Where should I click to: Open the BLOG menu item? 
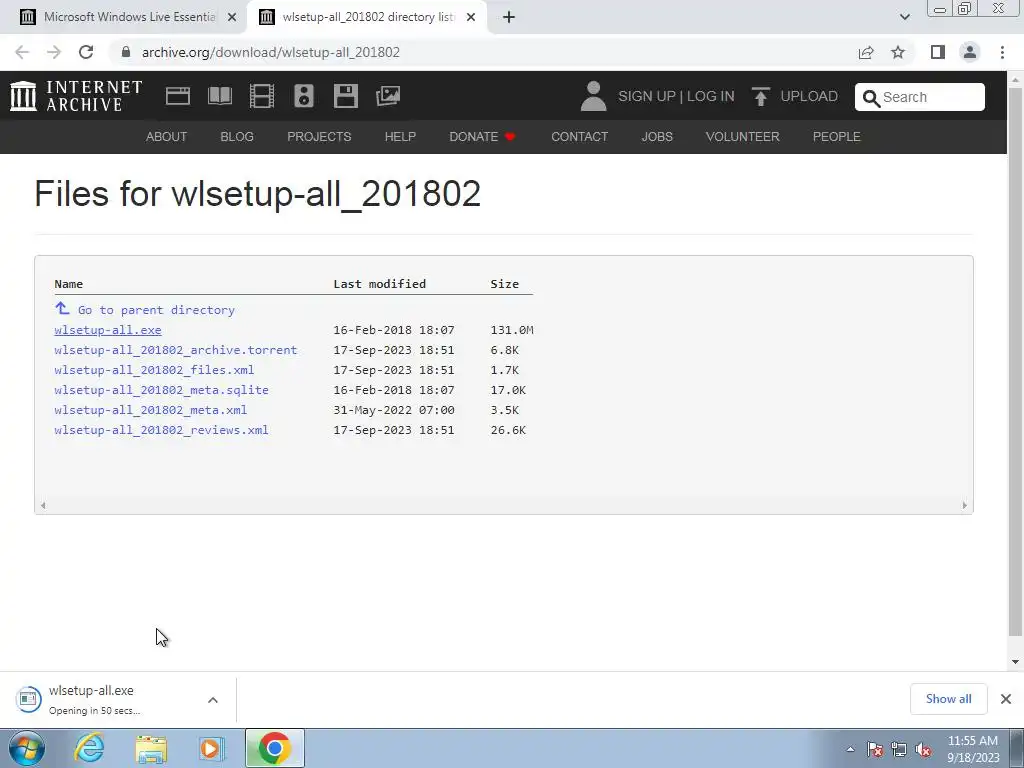coord(237,136)
